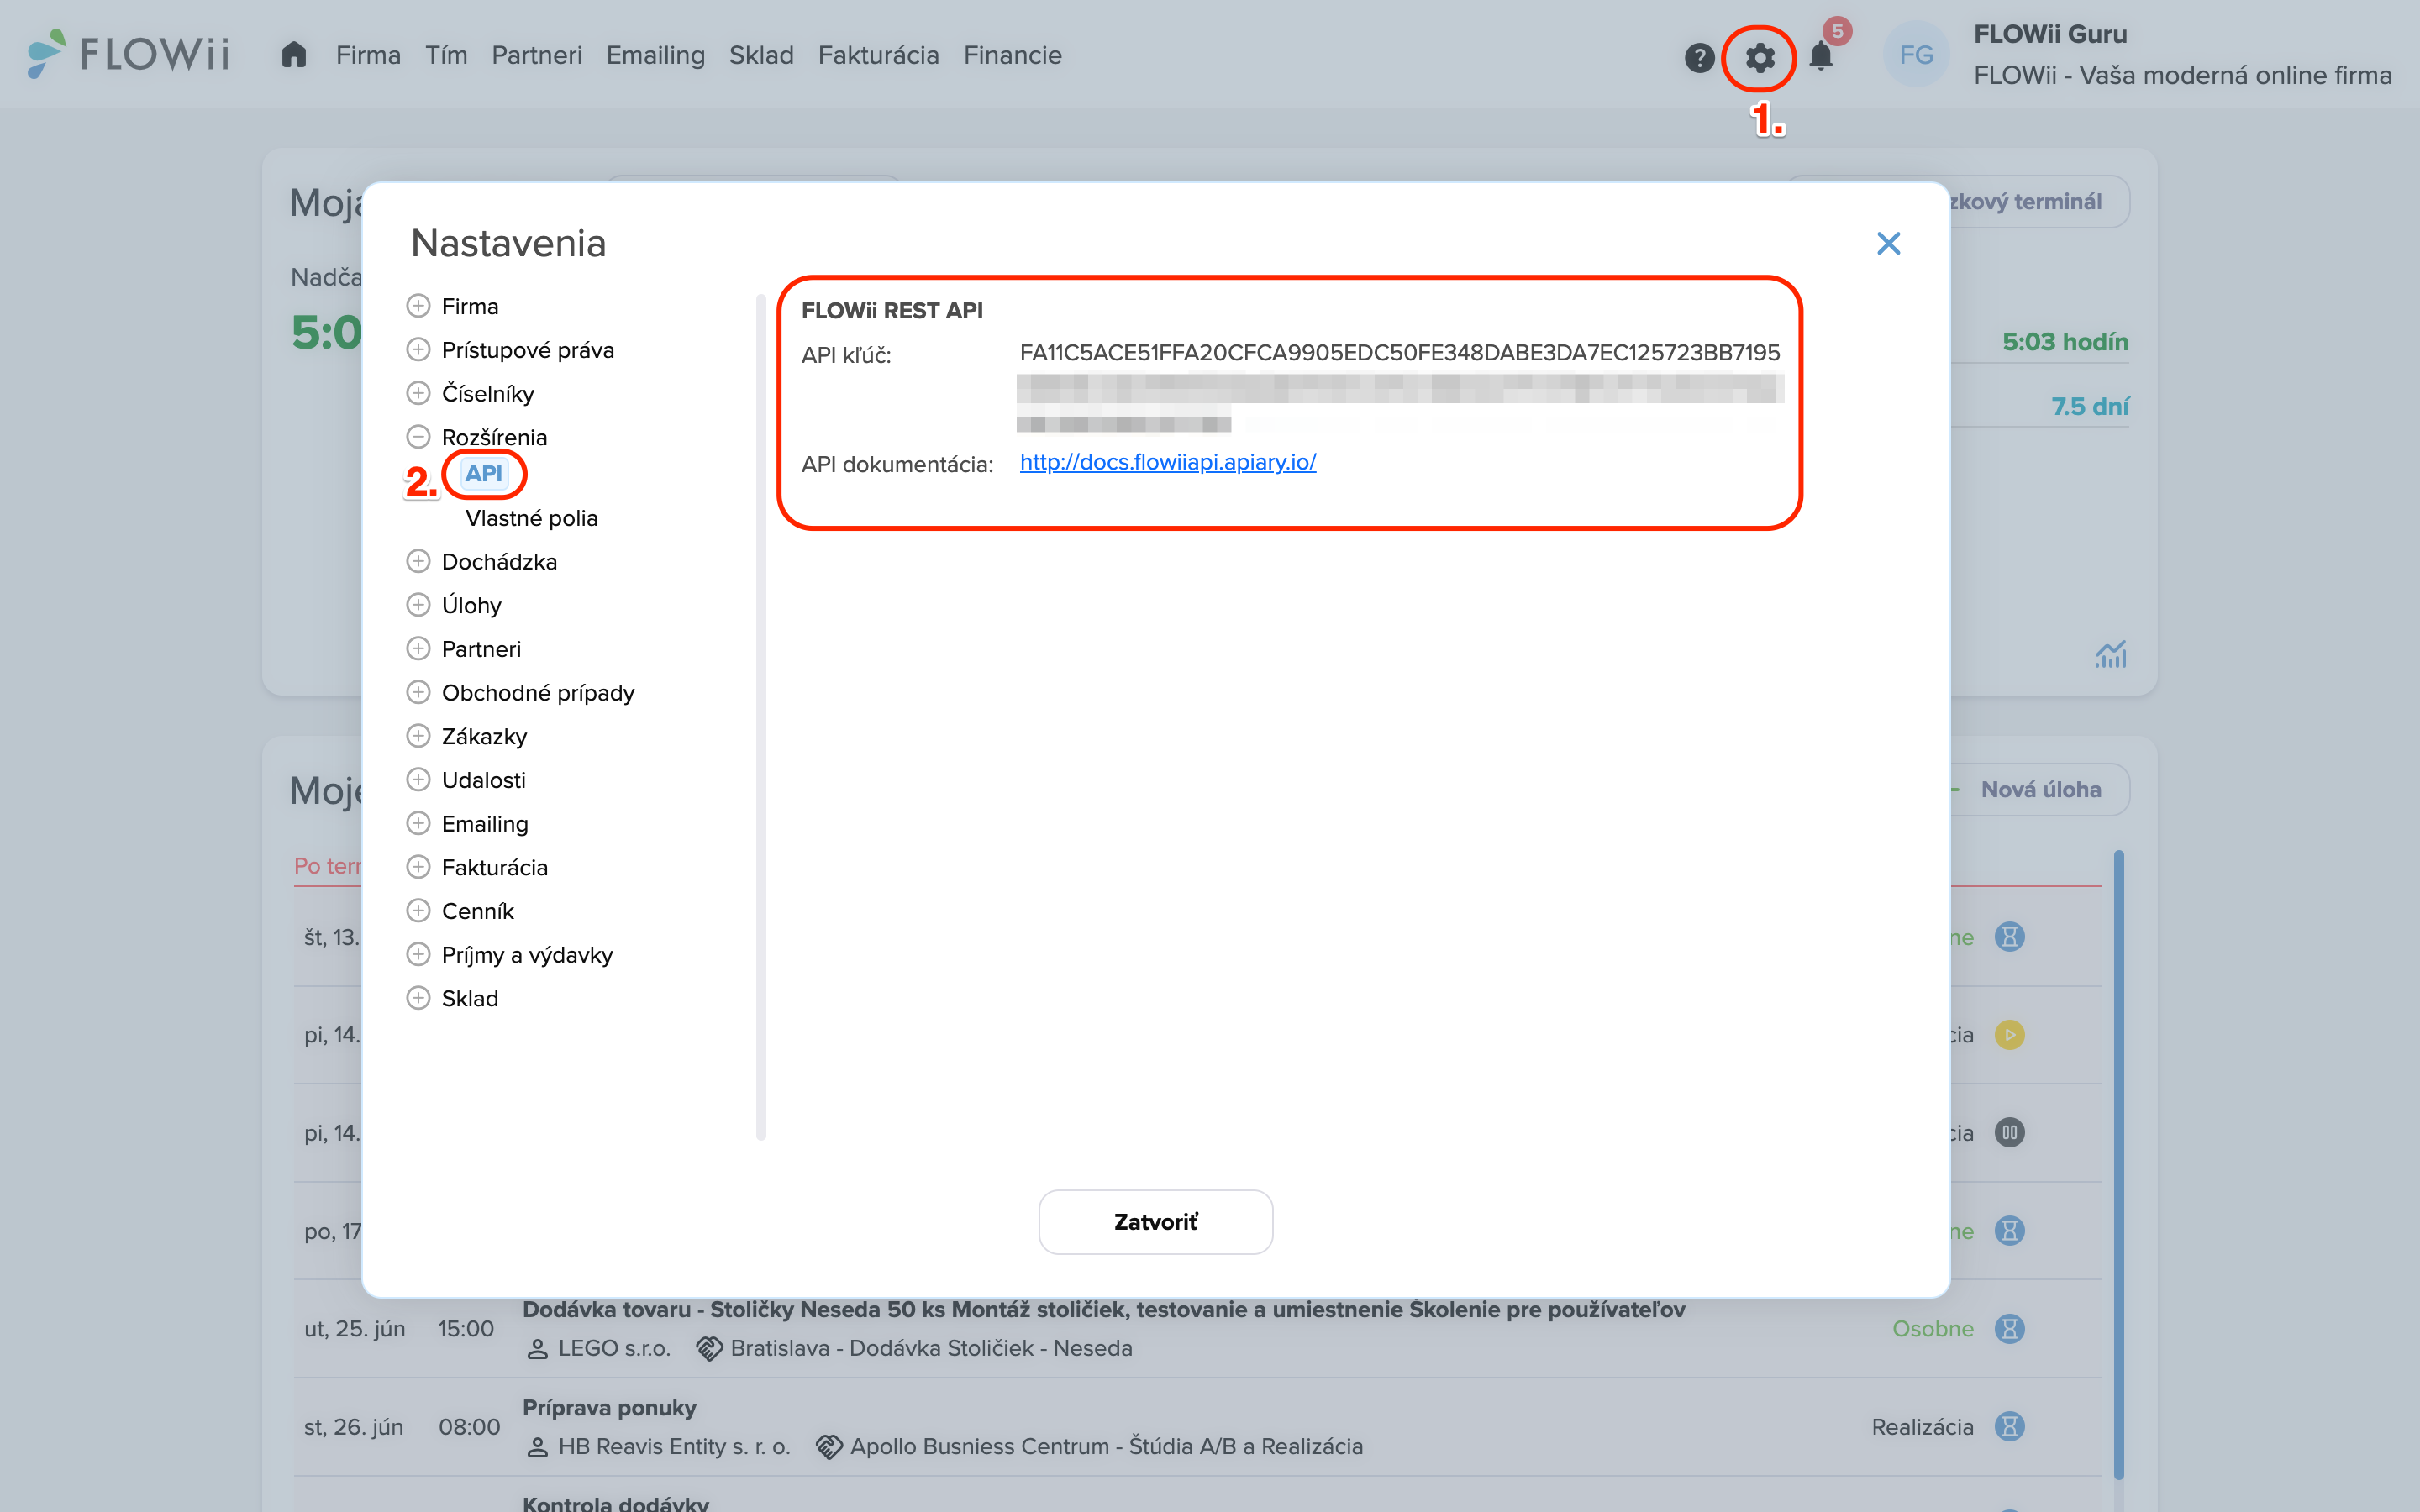Open the Emailing top menu
Screen dimensions: 2420x1512
click(656, 55)
